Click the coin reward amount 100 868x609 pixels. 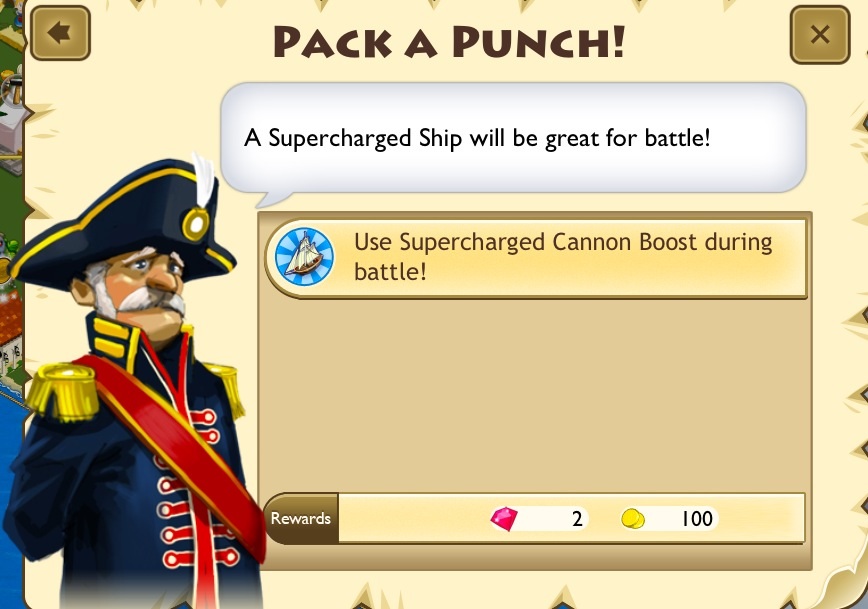tap(696, 519)
